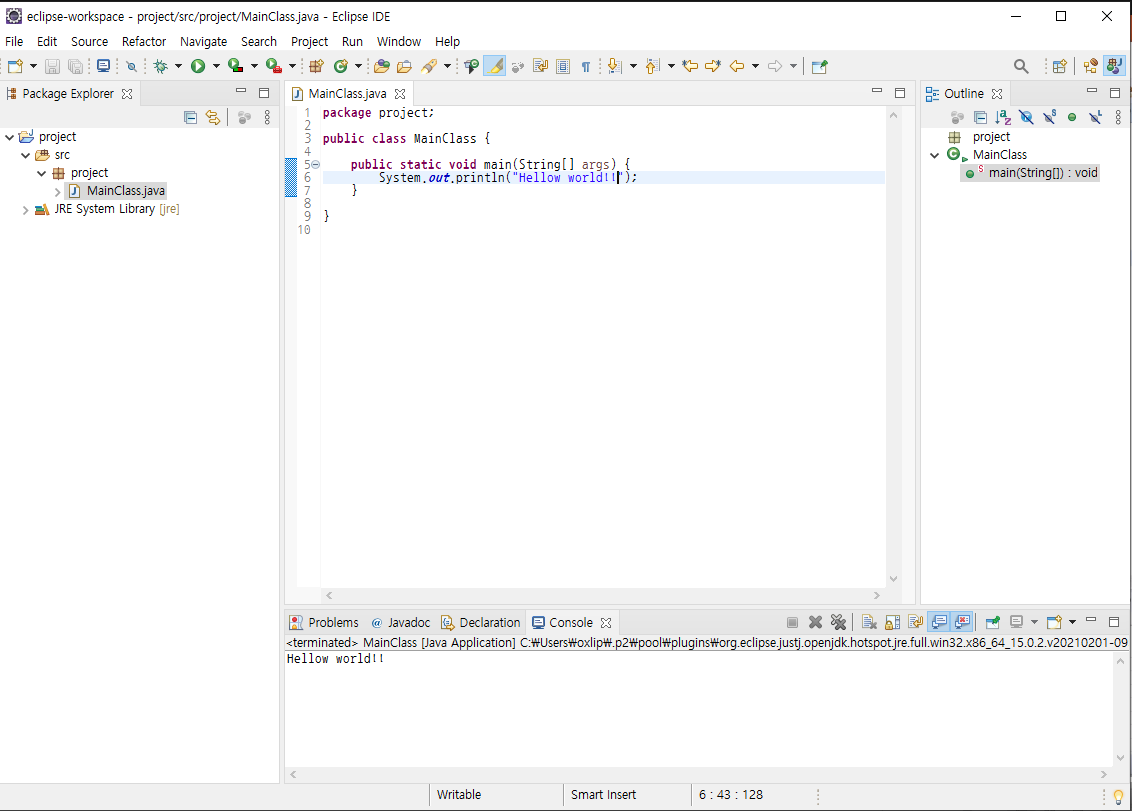
Task: Click the Run Last Tool (External Tools) icon
Action: [x=274, y=66]
